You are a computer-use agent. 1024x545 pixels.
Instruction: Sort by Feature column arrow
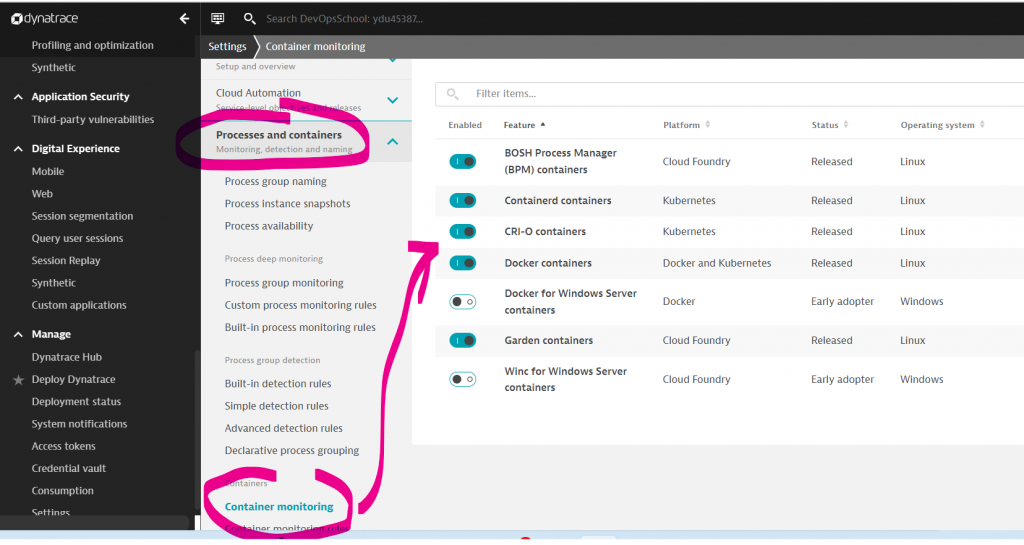click(x=543, y=125)
